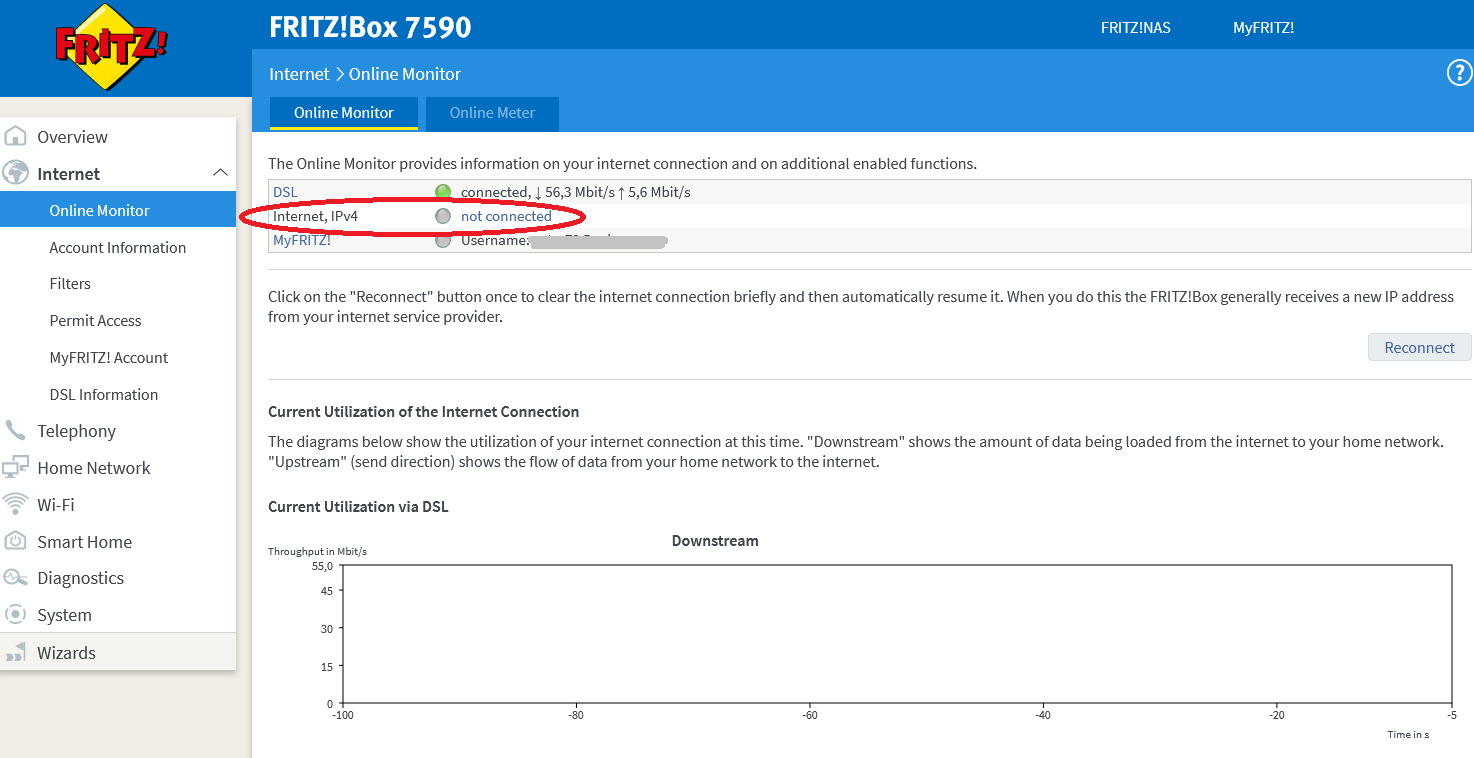Click the MyFRITZ! link in the status table

[x=302, y=240]
